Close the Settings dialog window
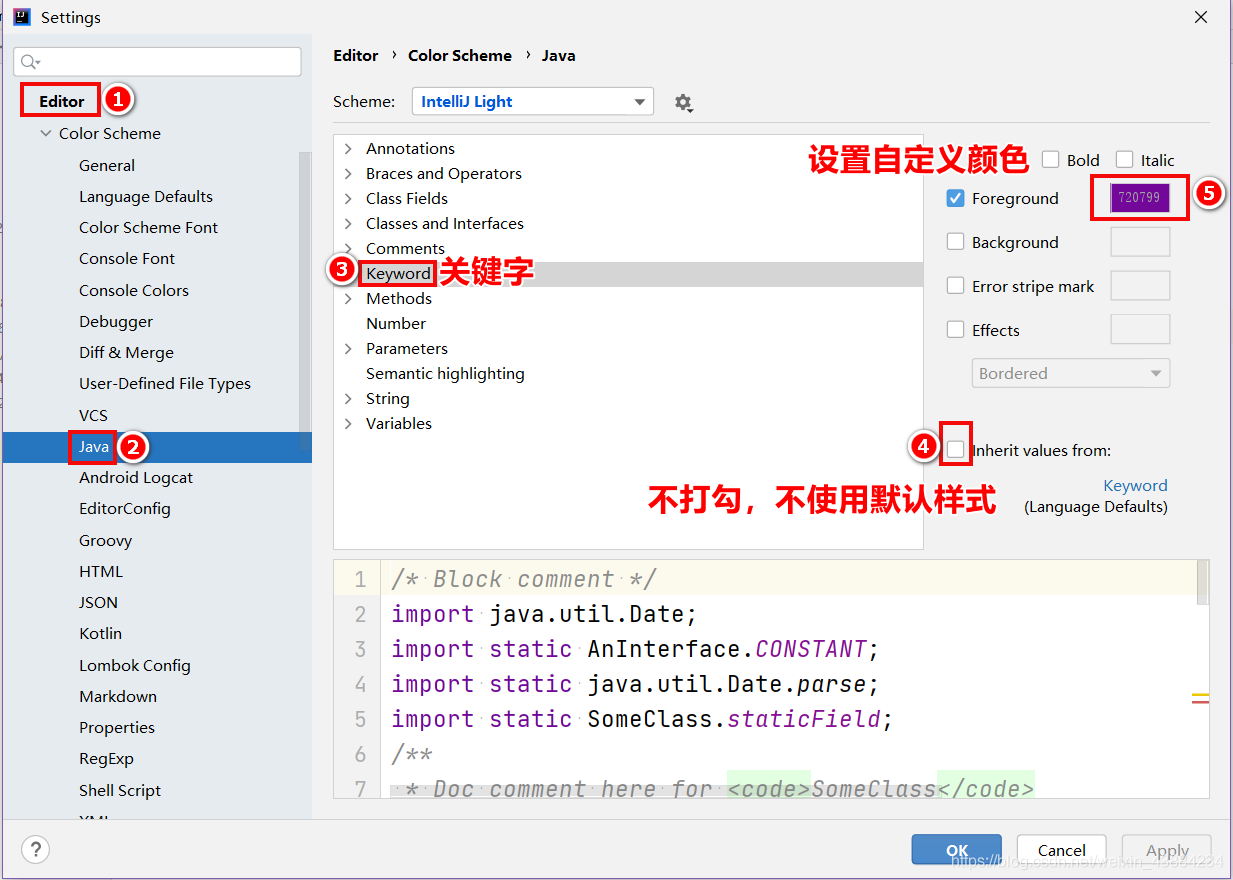This screenshot has height=880, width=1233. [1200, 17]
